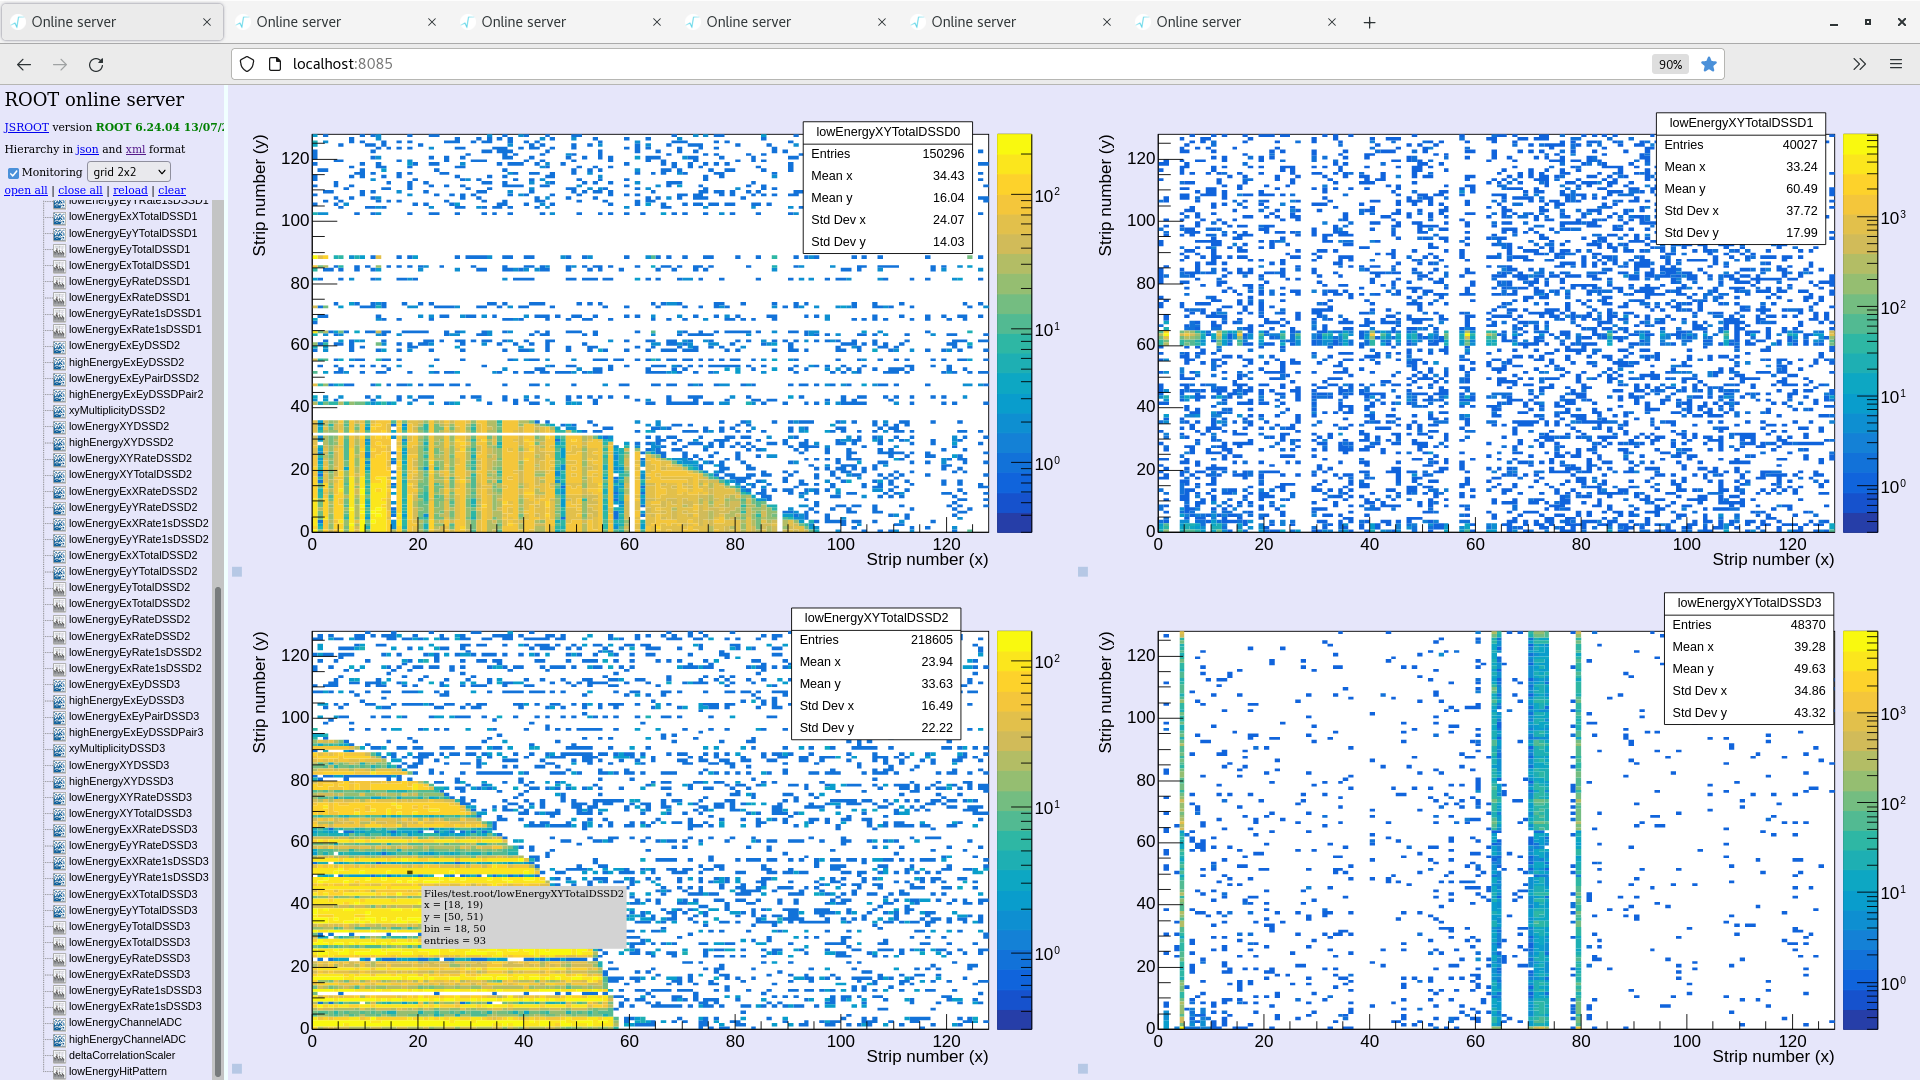Screen dimensions: 1920x1080
Task: Click the color palette of lowEnergyXYTotalDSSD0 plot
Action: pyautogui.click(x=1014, y=333)
